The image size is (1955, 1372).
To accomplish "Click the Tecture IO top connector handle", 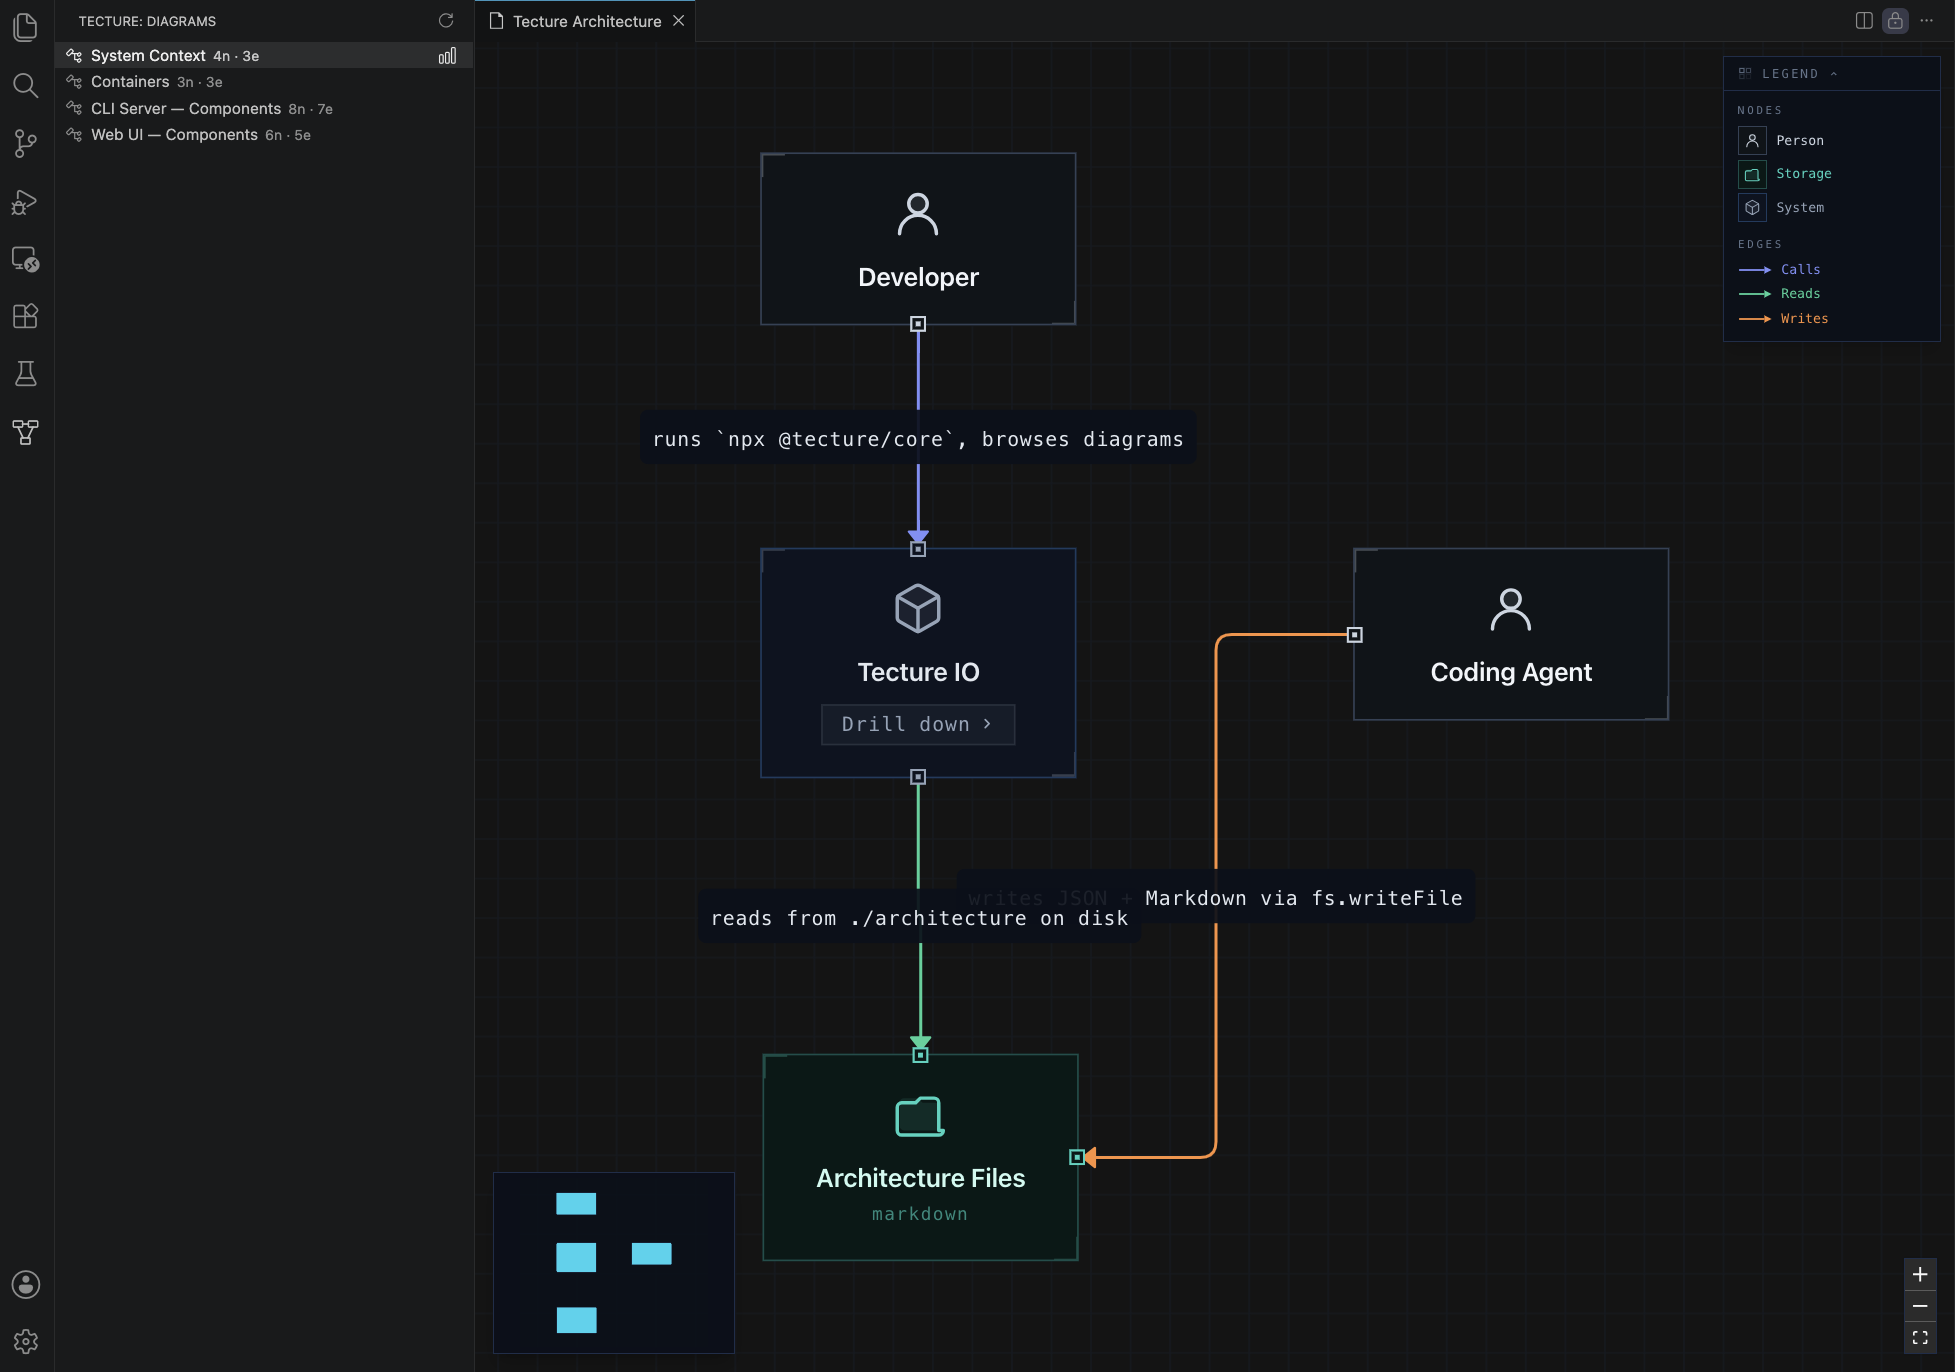I will pos(918,549).
